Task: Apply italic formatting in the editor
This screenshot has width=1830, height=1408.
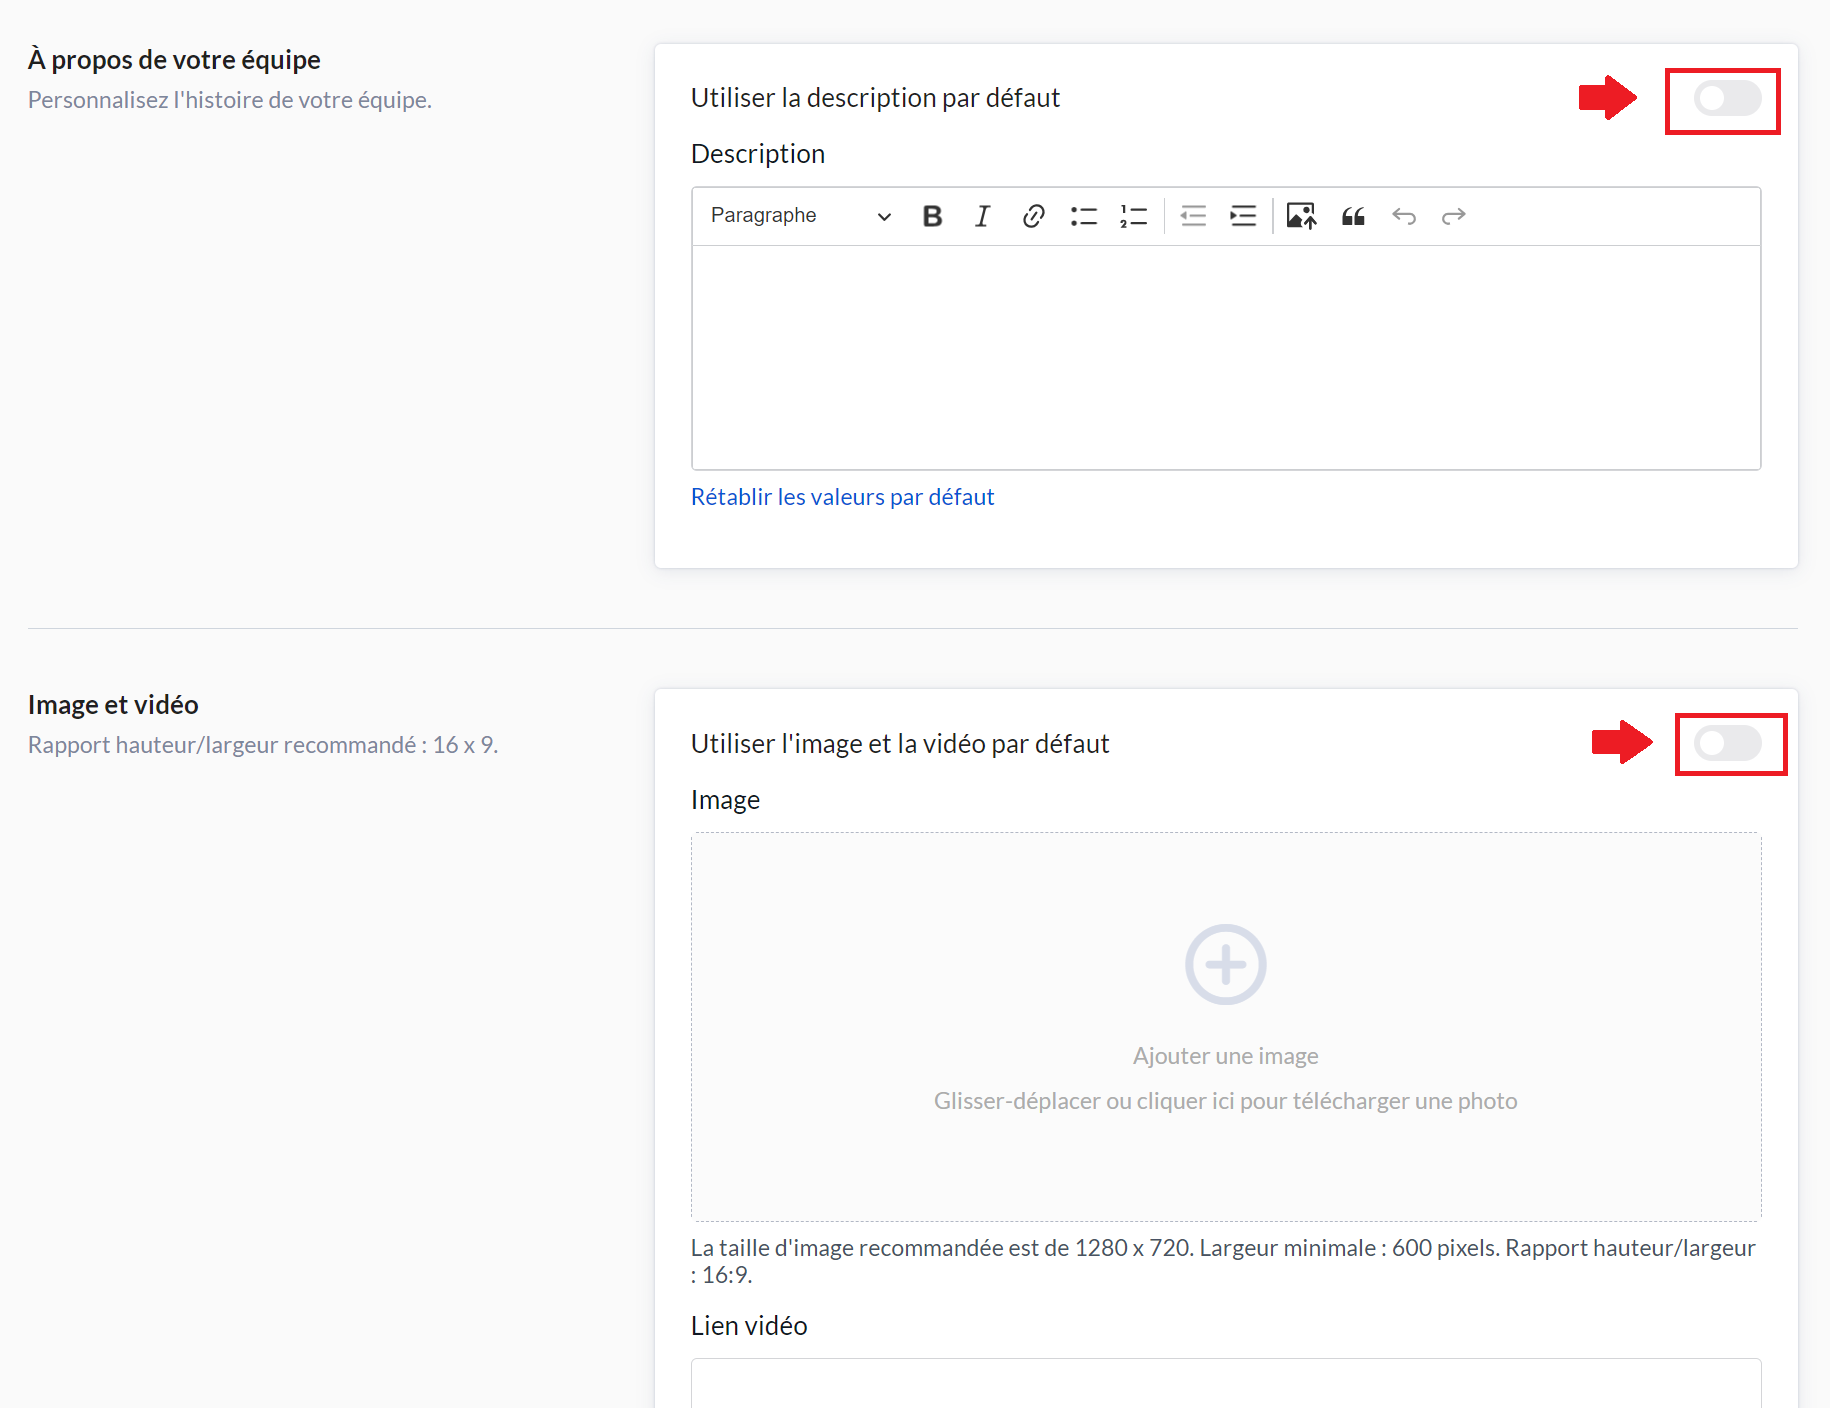Action: tap(982, 216)
